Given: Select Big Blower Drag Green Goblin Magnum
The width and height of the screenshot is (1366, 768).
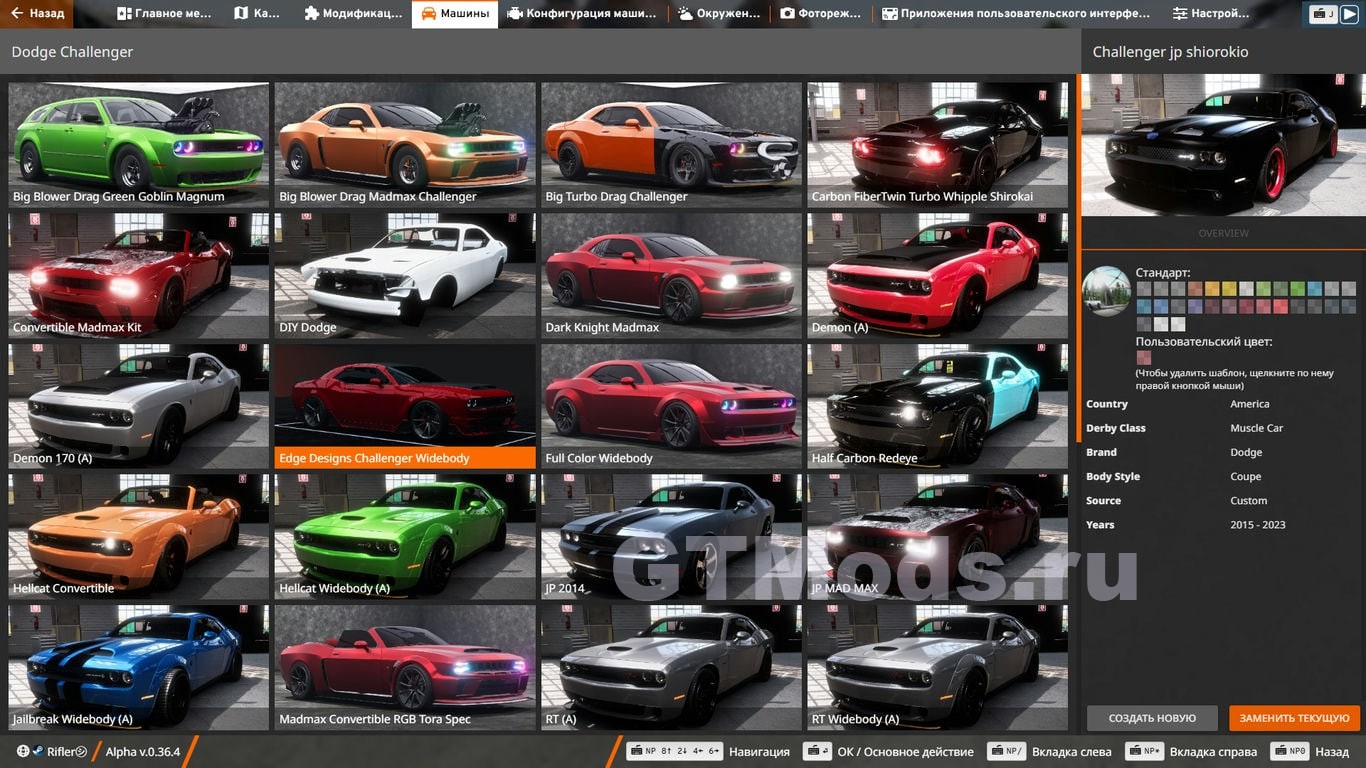Looking at the screenshot, I should tap(138, 144).
